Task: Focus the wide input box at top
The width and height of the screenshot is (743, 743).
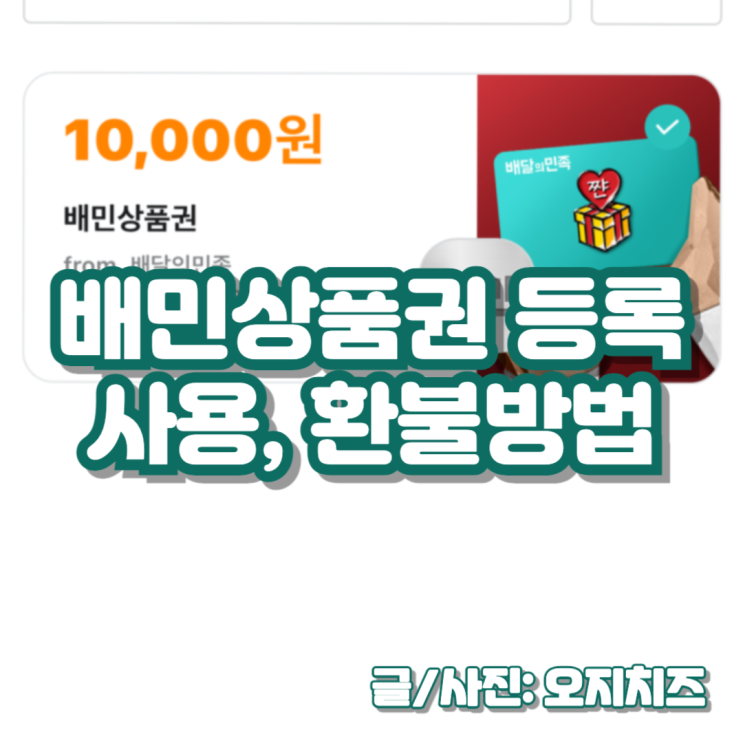Action: pyautogui.click(x=297, y=11)
